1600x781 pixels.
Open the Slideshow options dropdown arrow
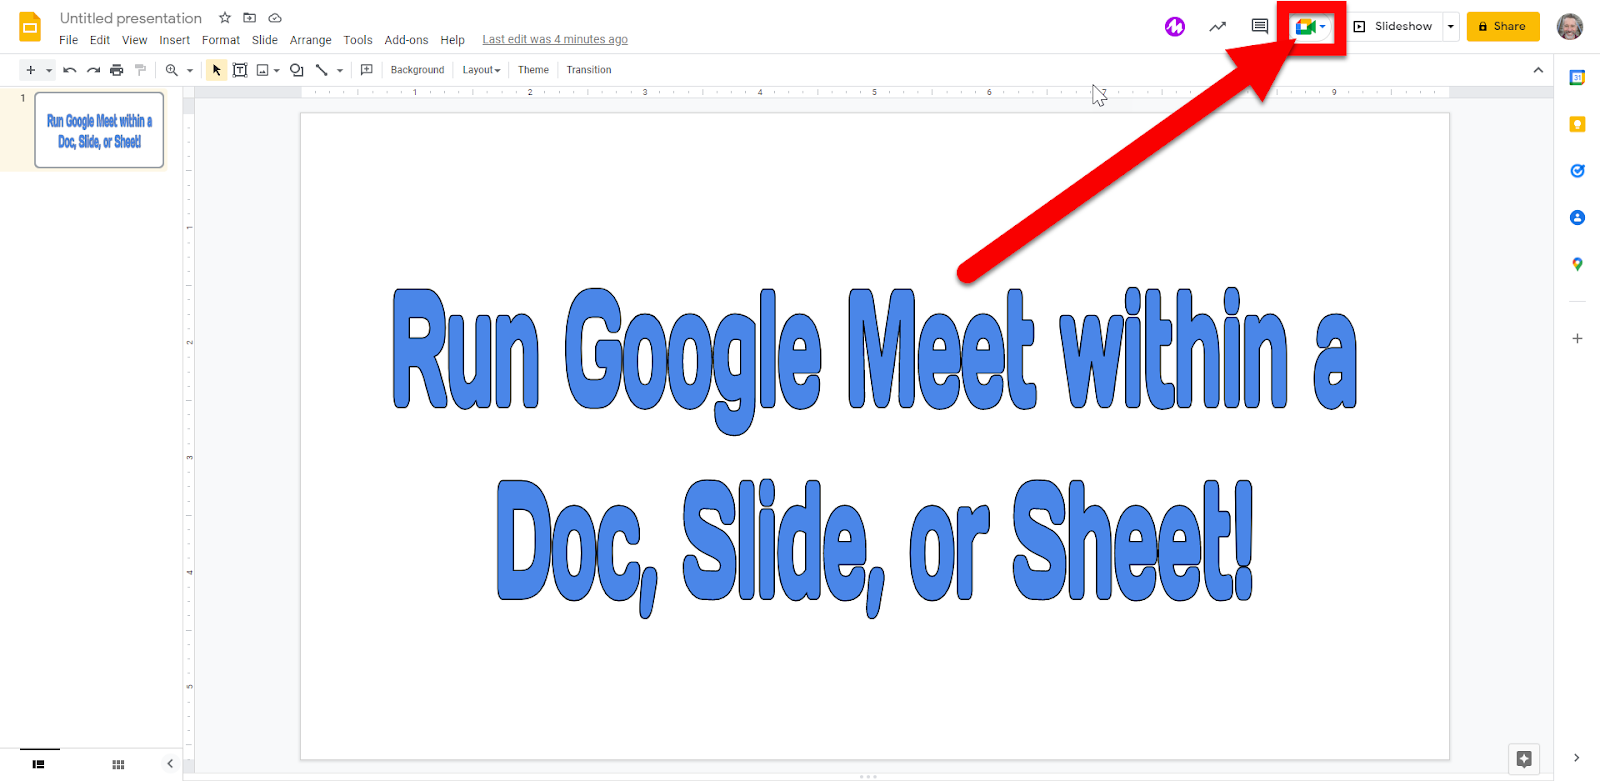[1451, 27]
